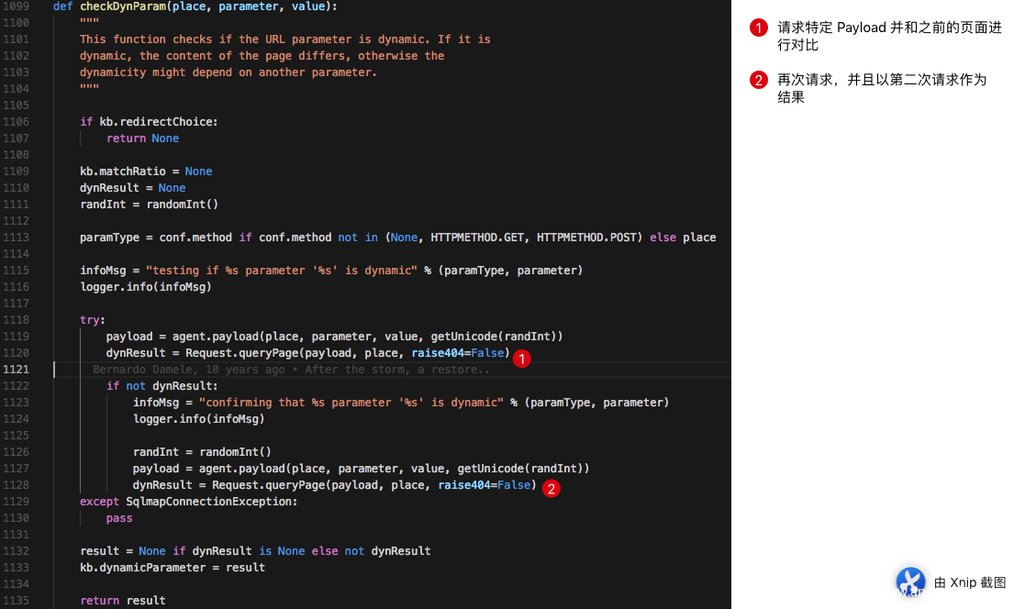Click the 'try:' keyword on line 1118

pos(90,320)
